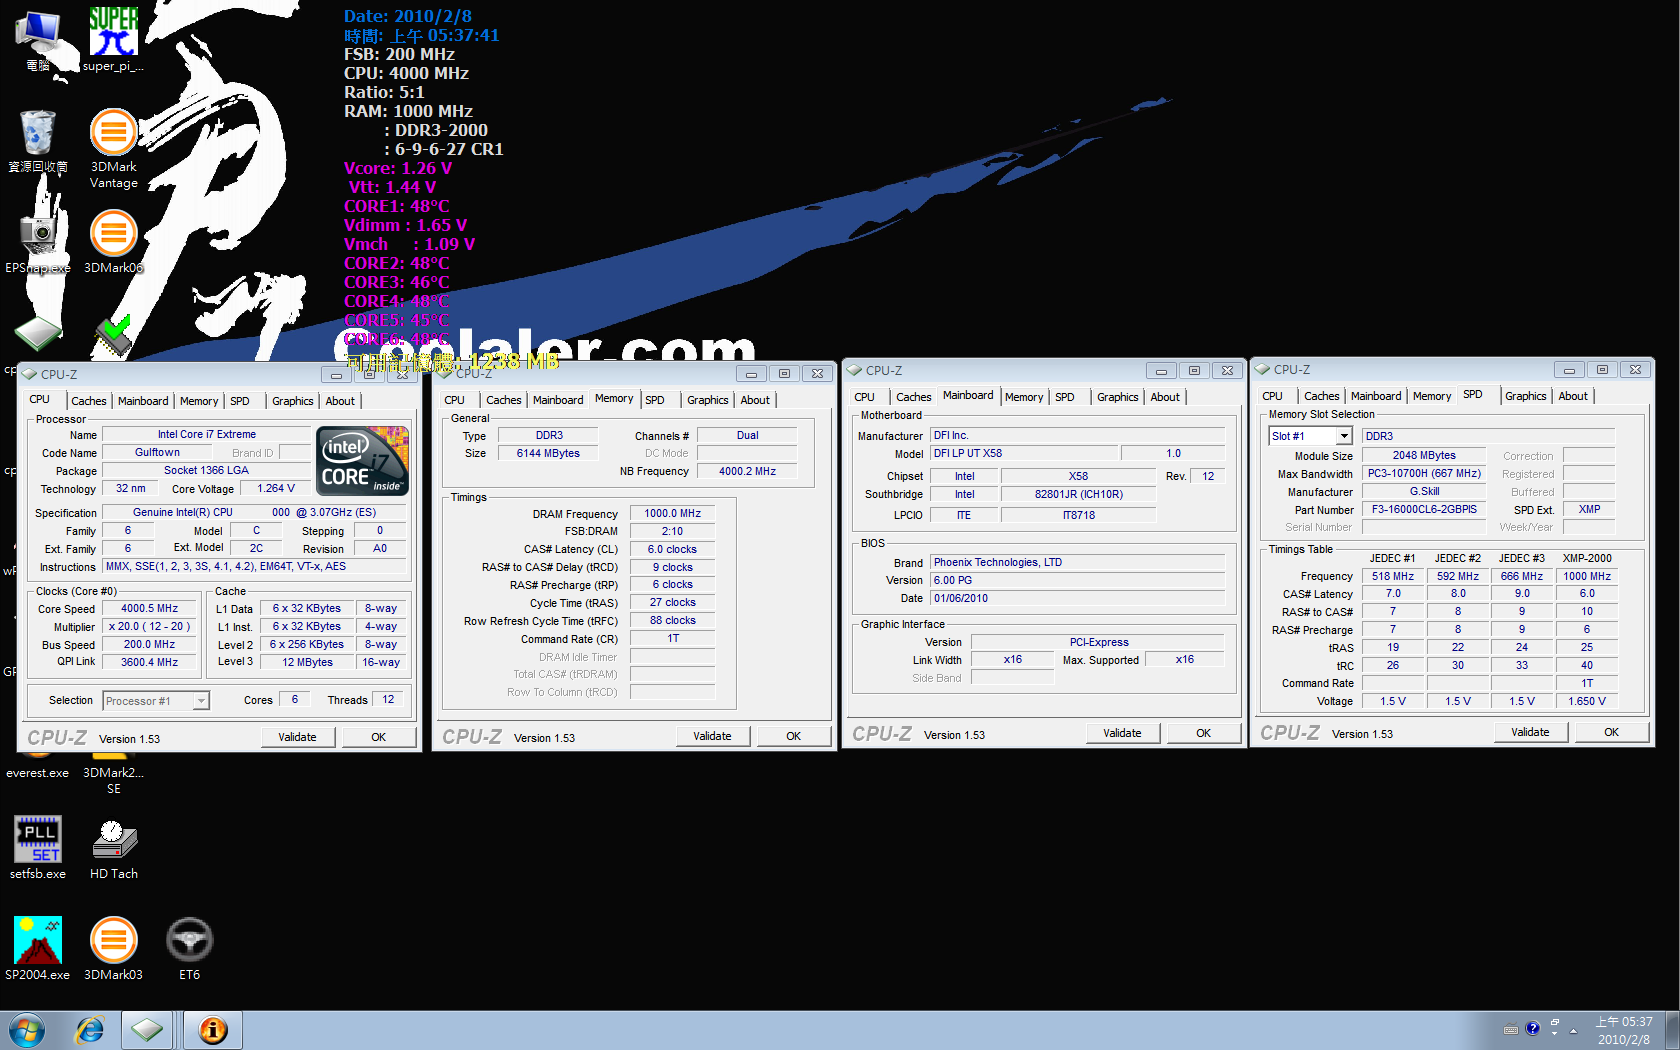This screenshot has height=1050, width=1680.
Task: Click Validate in the Mainboard tab window
Action: 1122,733
